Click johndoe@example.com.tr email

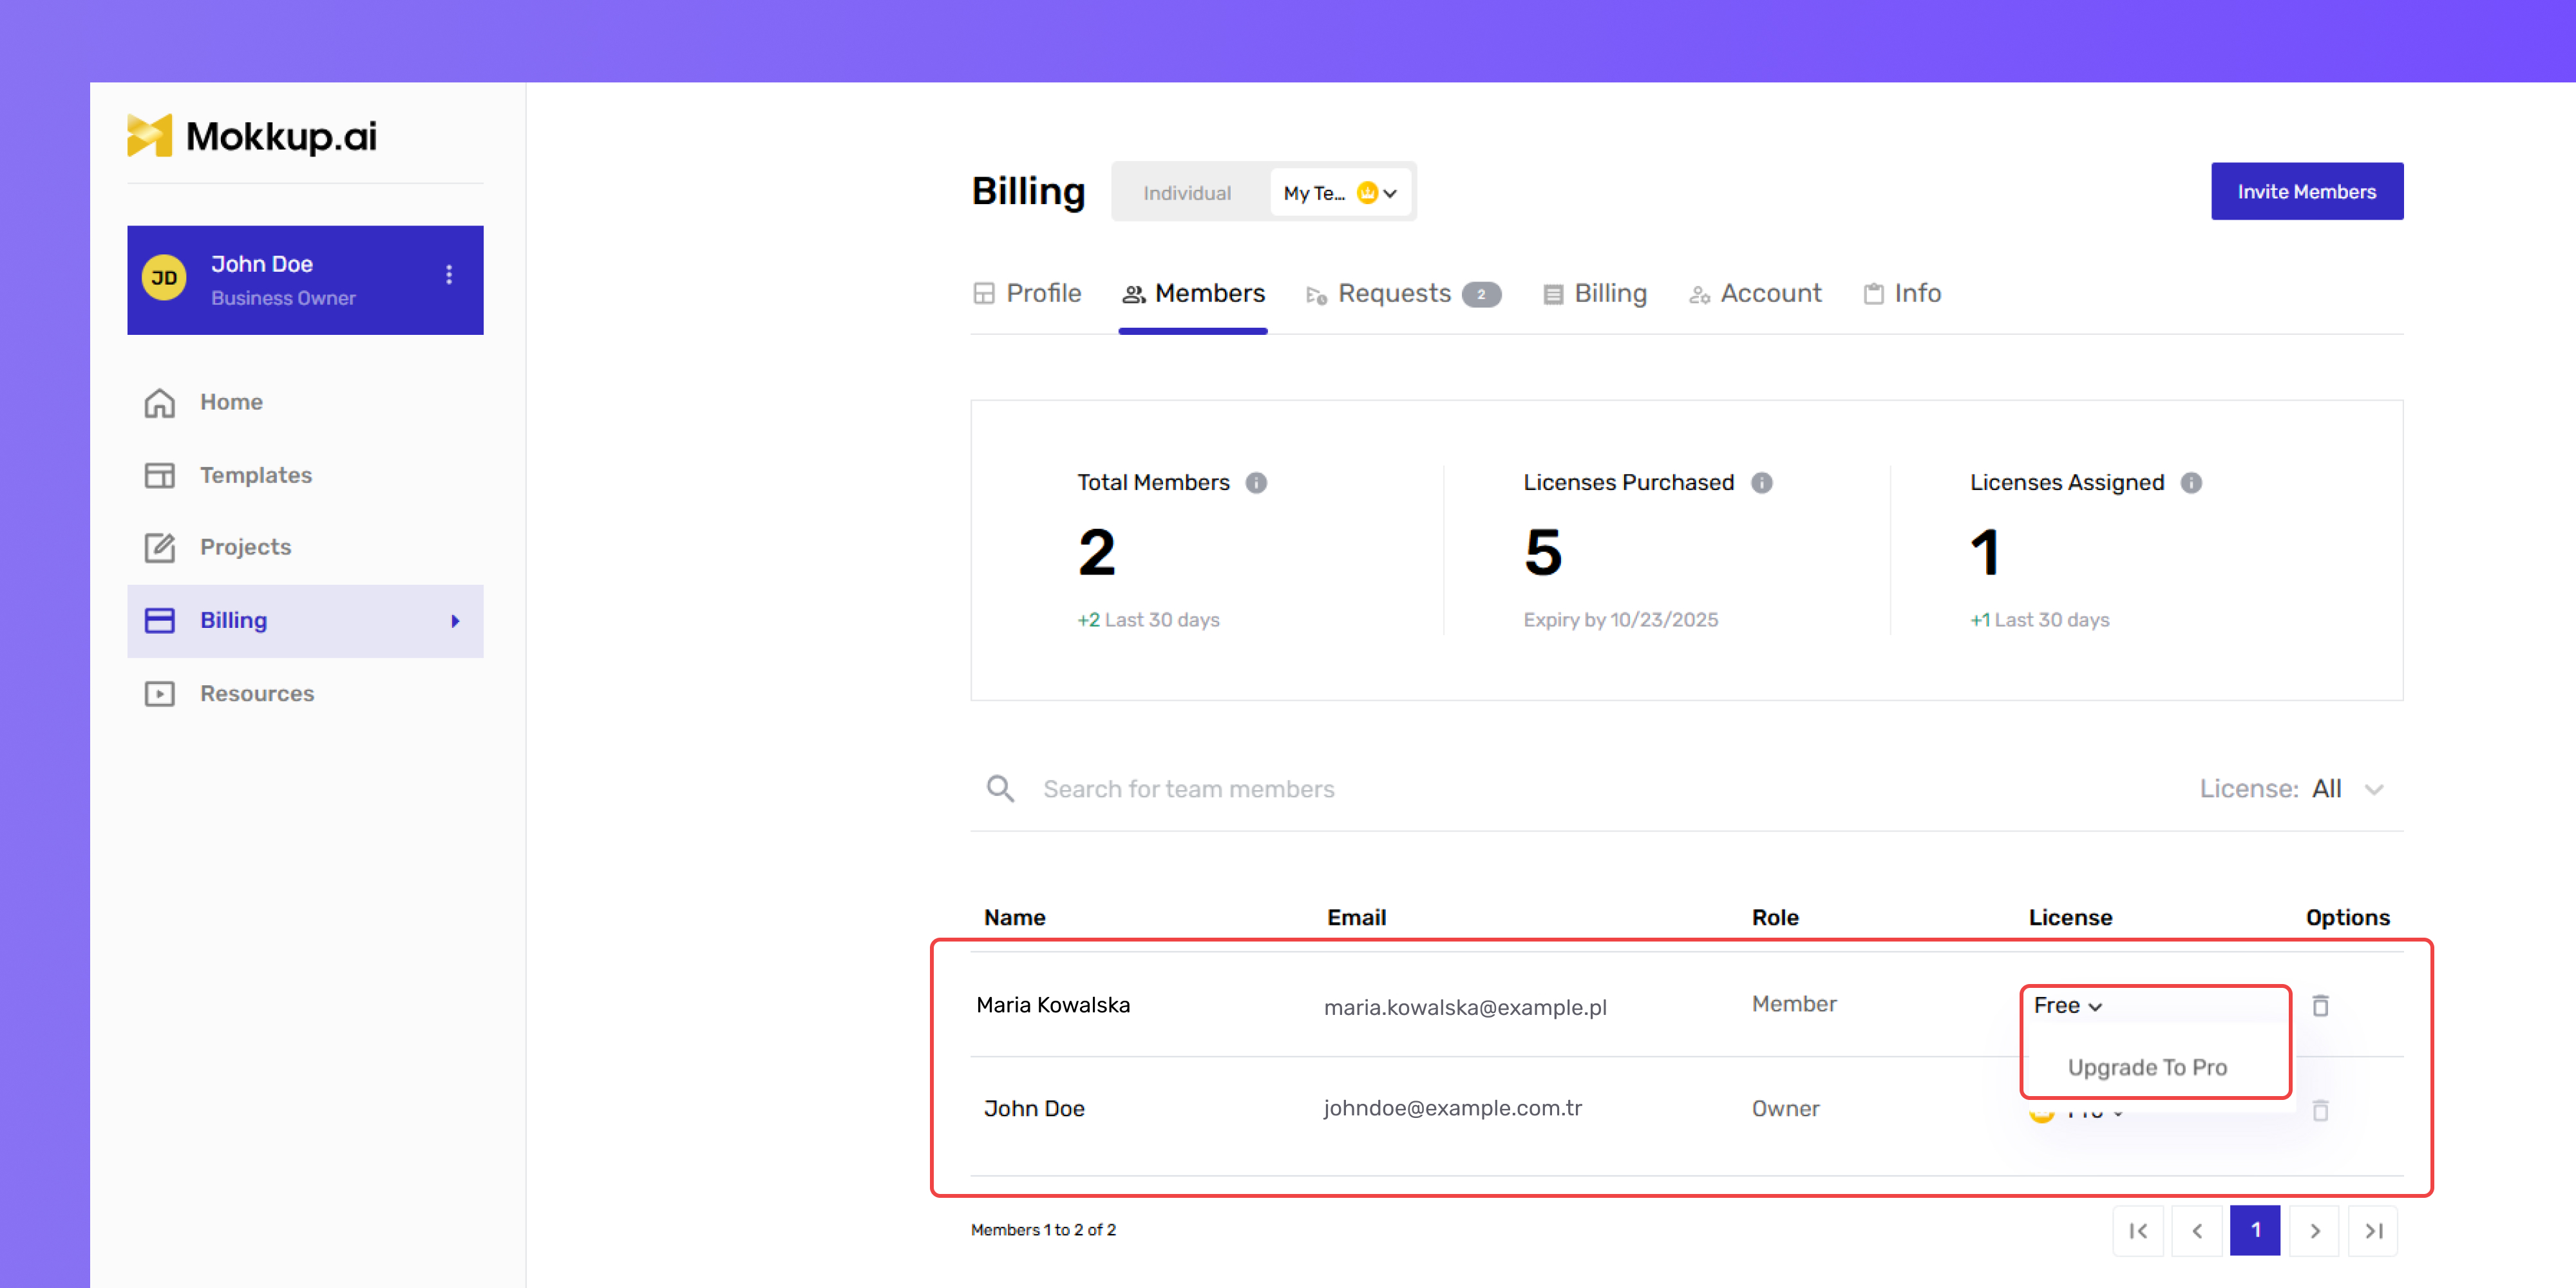(1453, 1108)
